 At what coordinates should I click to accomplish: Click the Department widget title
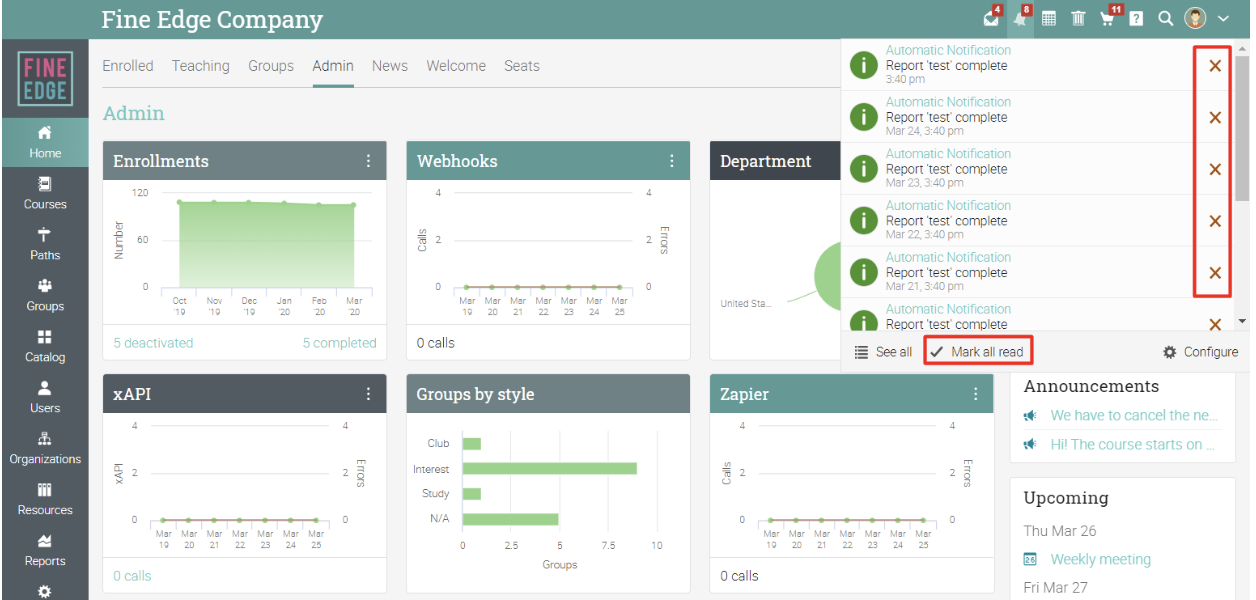tap(765, 161)
